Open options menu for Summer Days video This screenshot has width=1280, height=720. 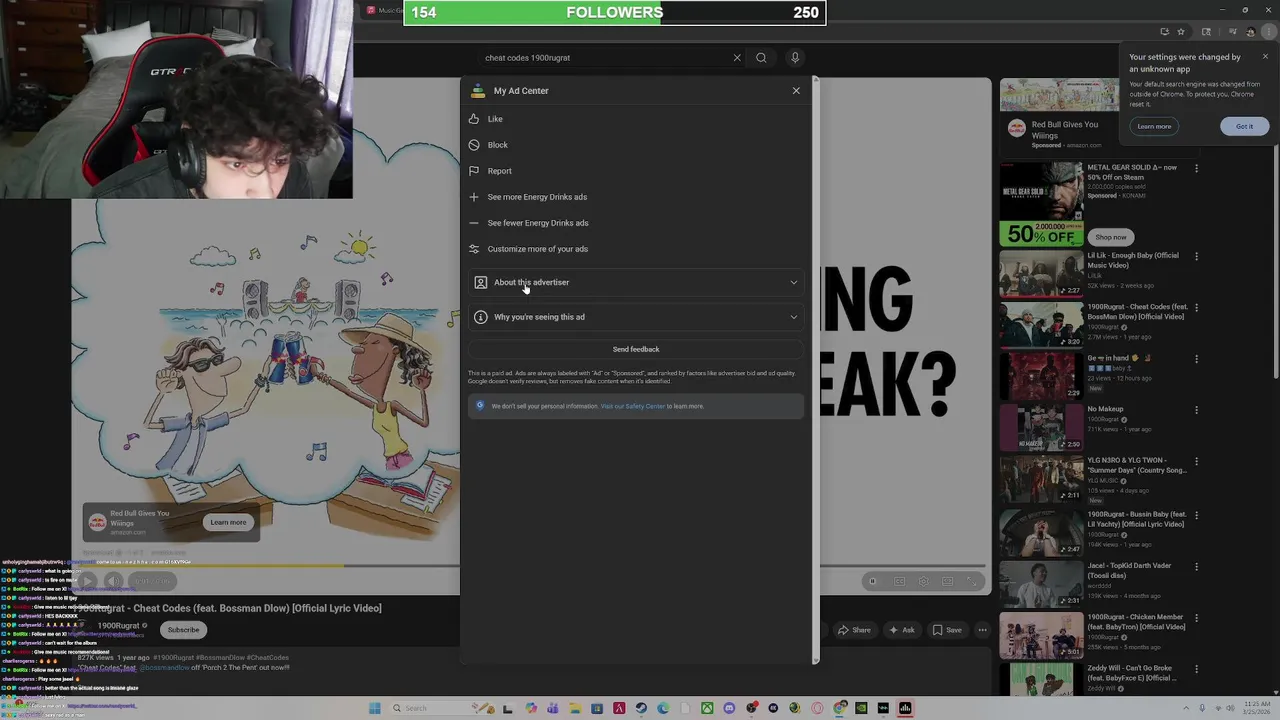[x=1196, y=461]
